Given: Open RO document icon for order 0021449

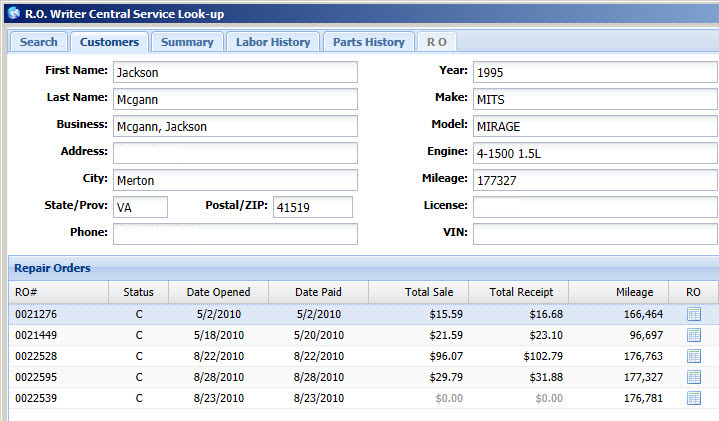Looking at the screenshot, I should pos(694,335).
